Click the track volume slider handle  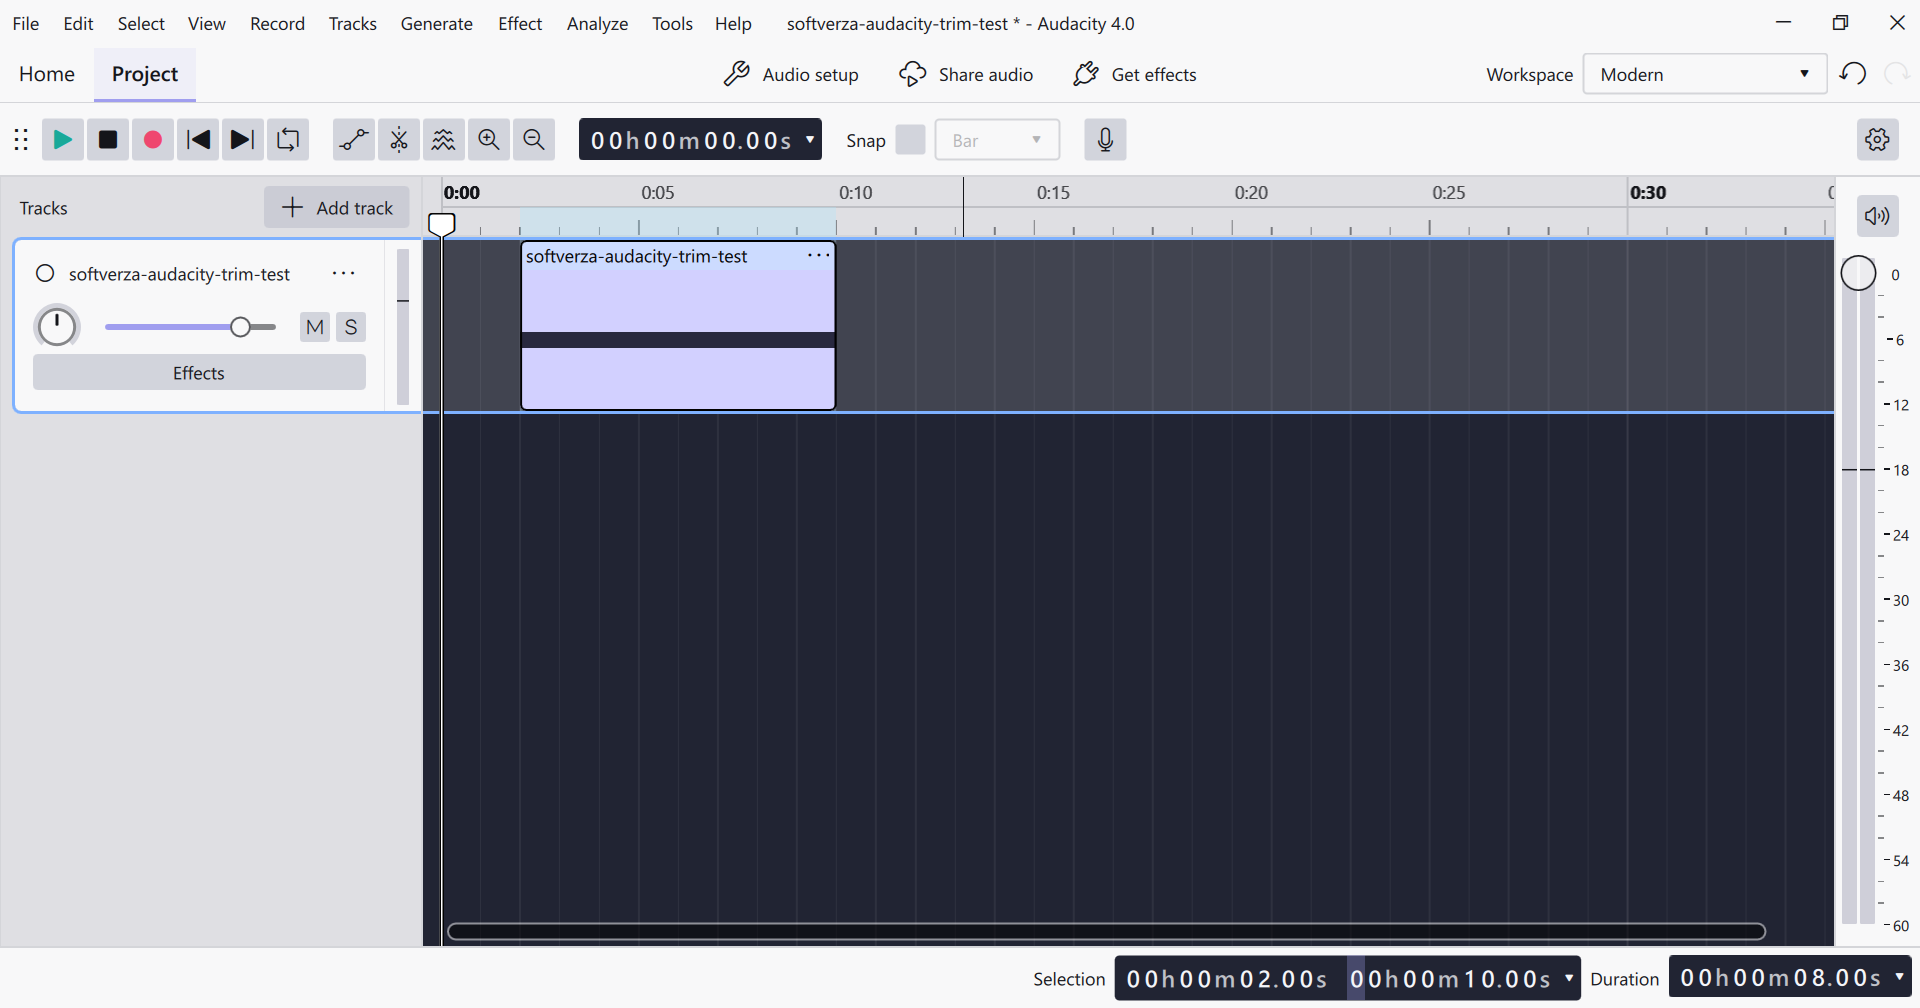point(240,327)
